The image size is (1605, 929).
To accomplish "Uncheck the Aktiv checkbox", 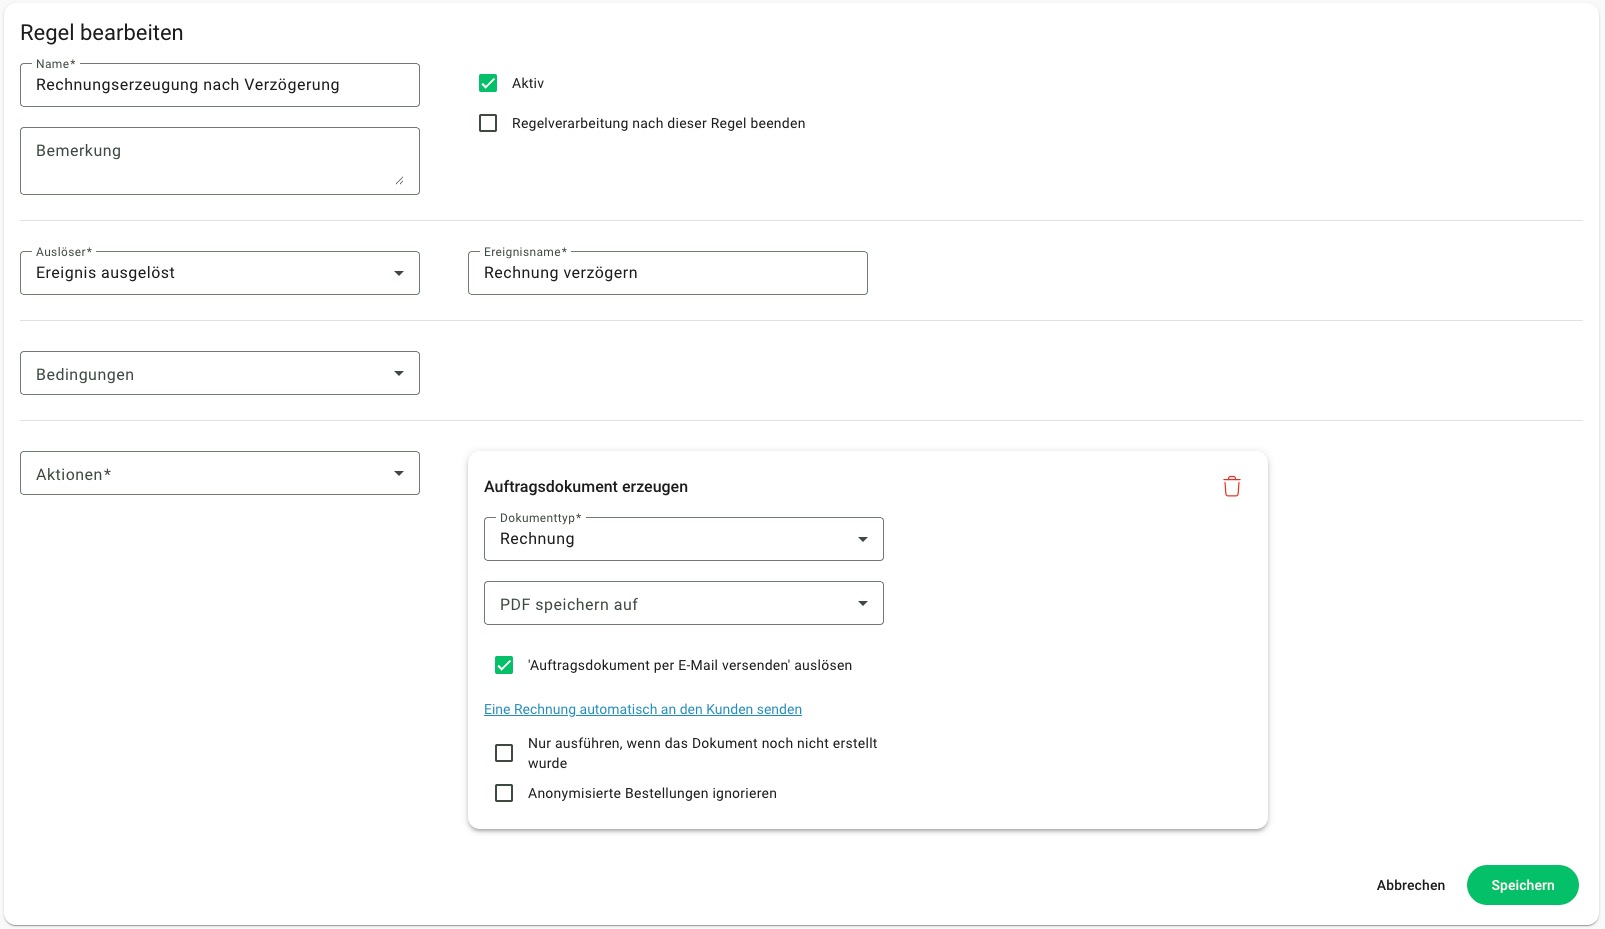I will [x=488, y=83].
